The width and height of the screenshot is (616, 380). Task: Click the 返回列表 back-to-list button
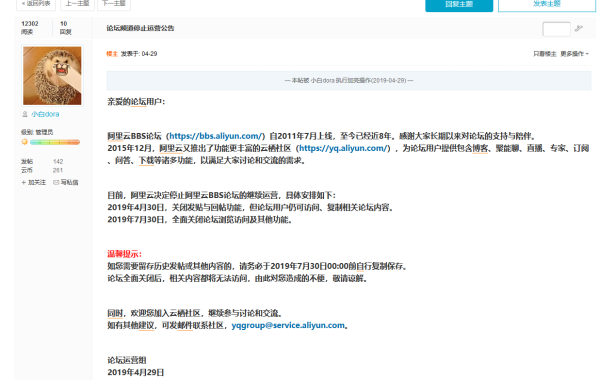pos(36,4)
